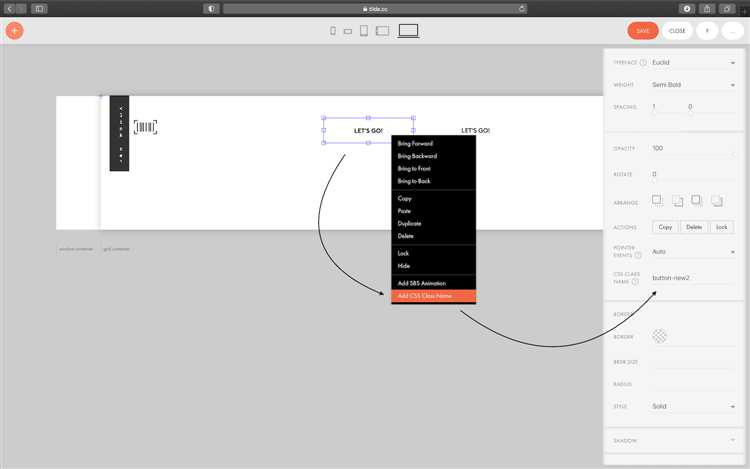Click the Copy action button in the panel
Screen dimensions: 750x469
[x=665, y=227]
